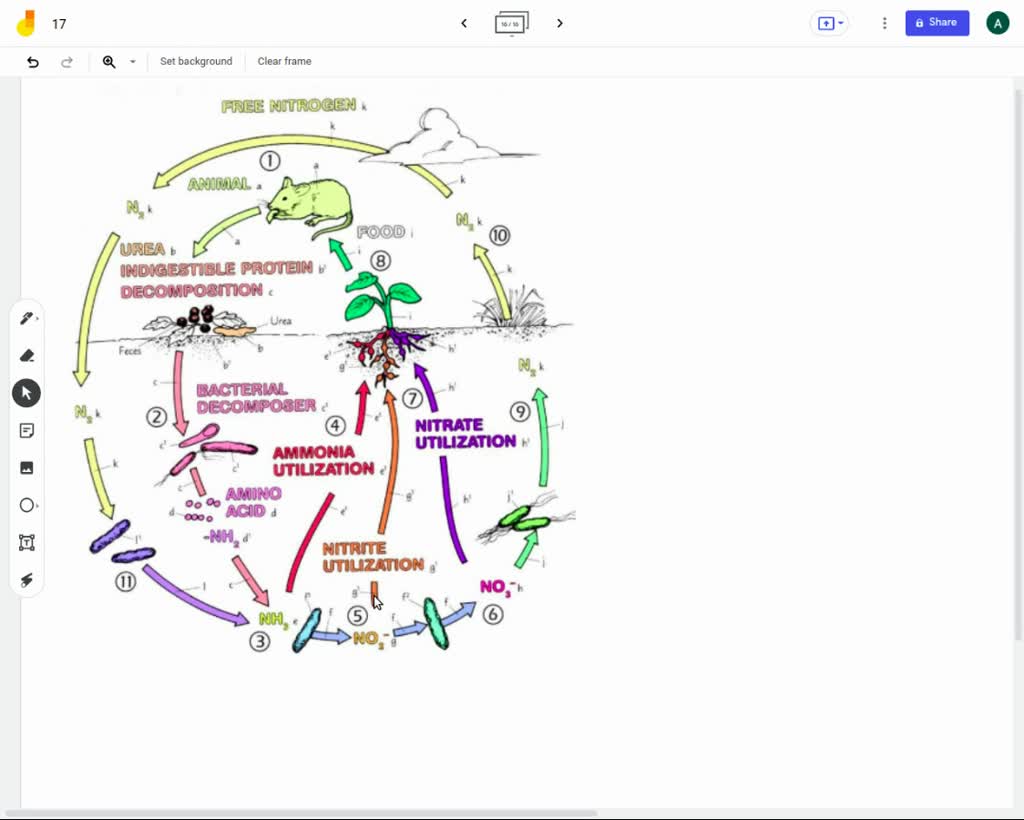
Task: Open the Add image tool
Action: pyautogui.click(x=26, y=467)
